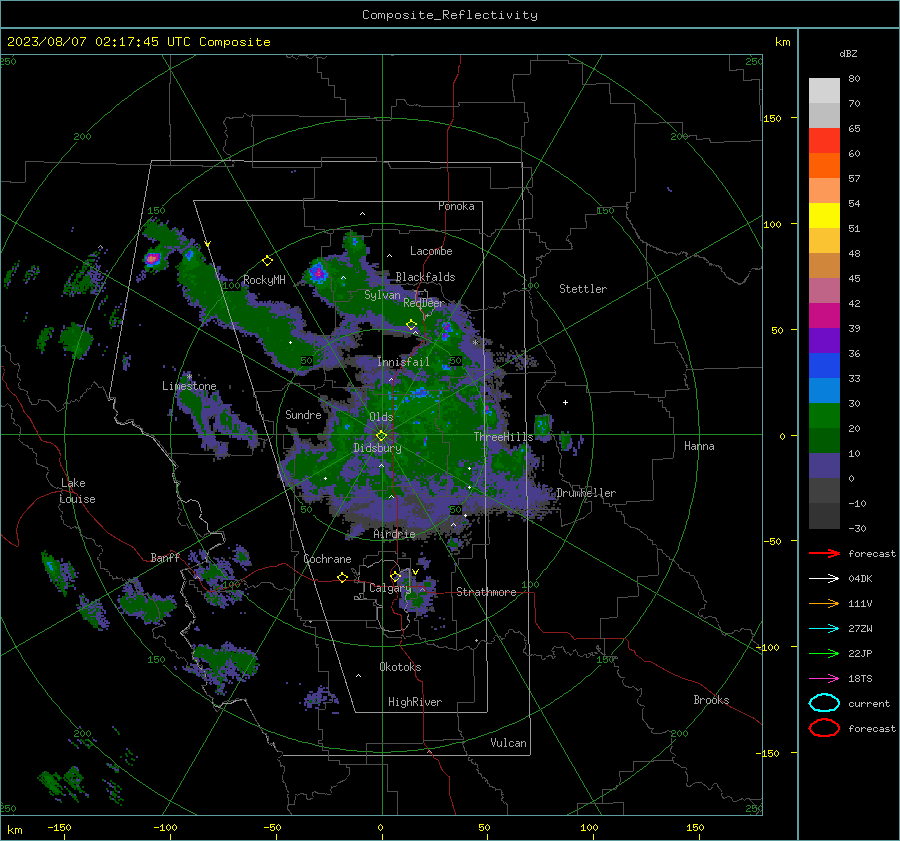
Task: Click the green 22JP arrow legend icon
Action: point(824,653)
